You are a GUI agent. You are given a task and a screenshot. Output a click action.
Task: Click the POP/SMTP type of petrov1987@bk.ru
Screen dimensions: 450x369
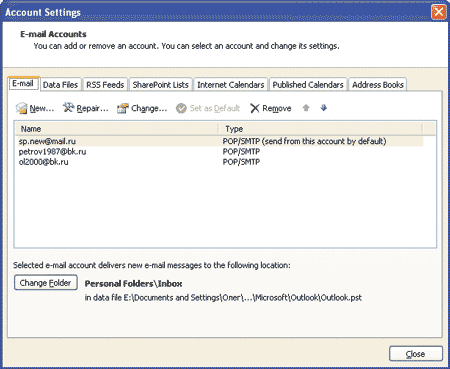click(241, 152)
